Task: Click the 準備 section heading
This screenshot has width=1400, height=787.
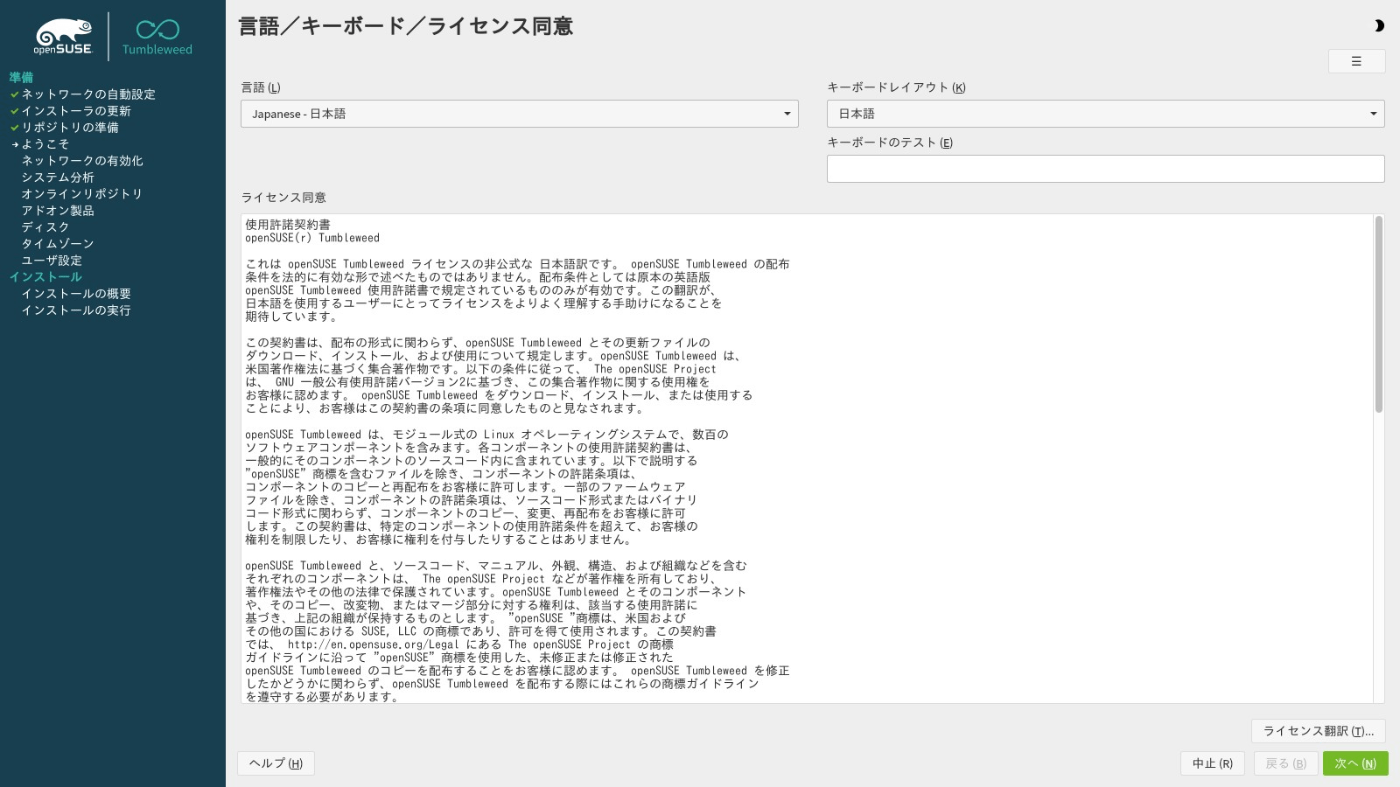Action: click(21, 77)
